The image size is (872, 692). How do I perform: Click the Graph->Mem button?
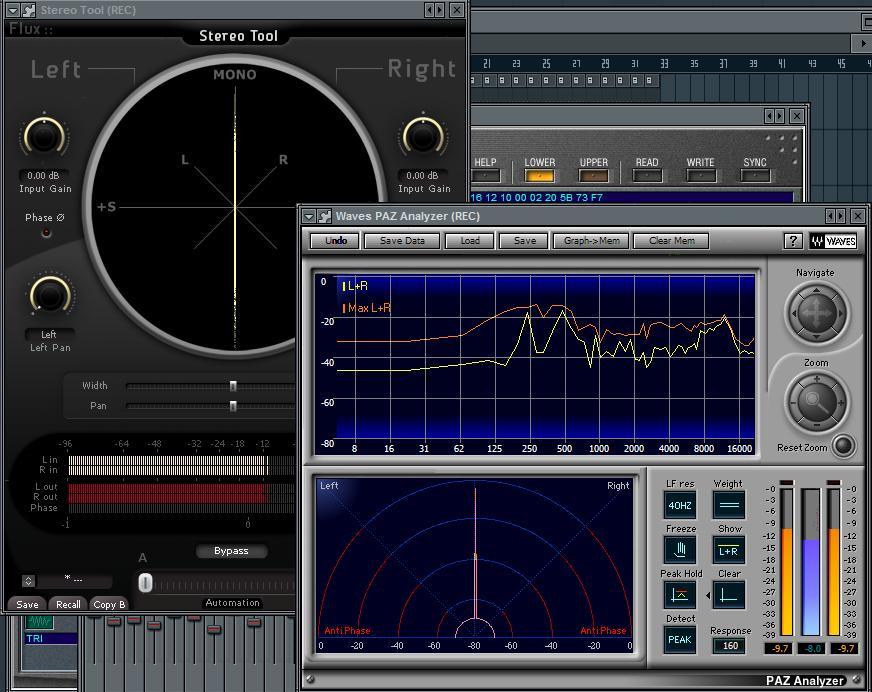coord(591,241)
